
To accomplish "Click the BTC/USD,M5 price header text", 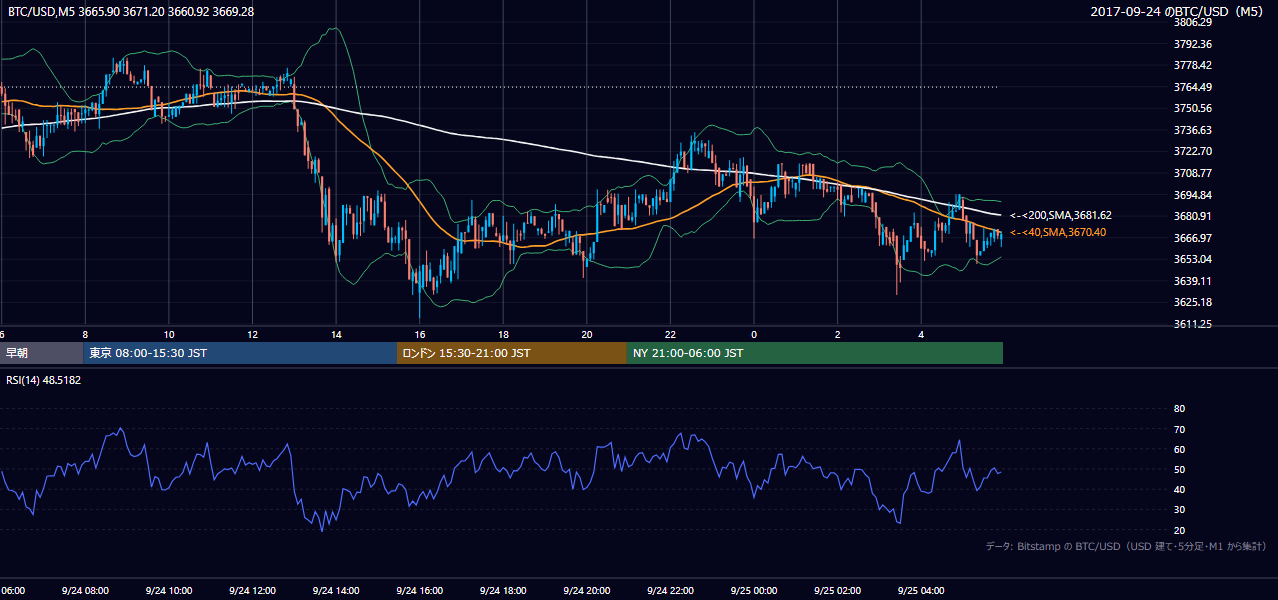I will pyautogui.click(x=130, y=11).
